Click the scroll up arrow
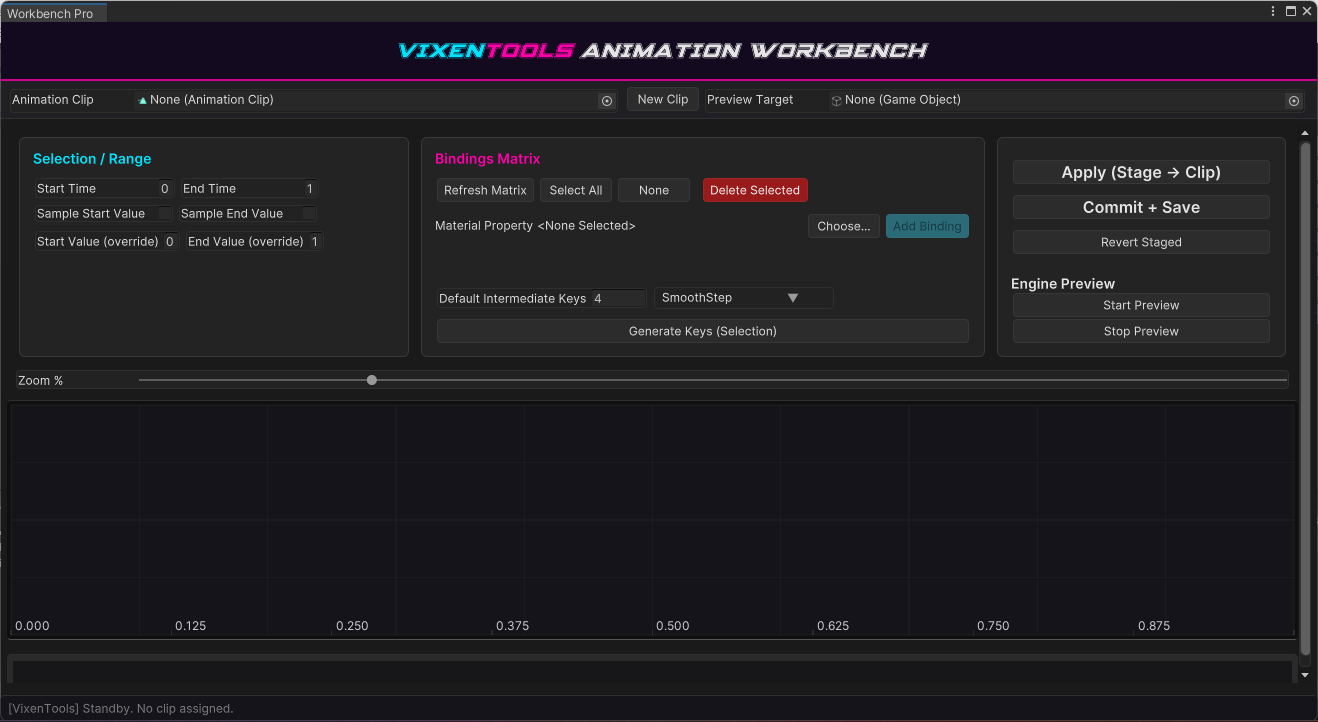Screen dimensions: 1318x722 click(1304, 133)
